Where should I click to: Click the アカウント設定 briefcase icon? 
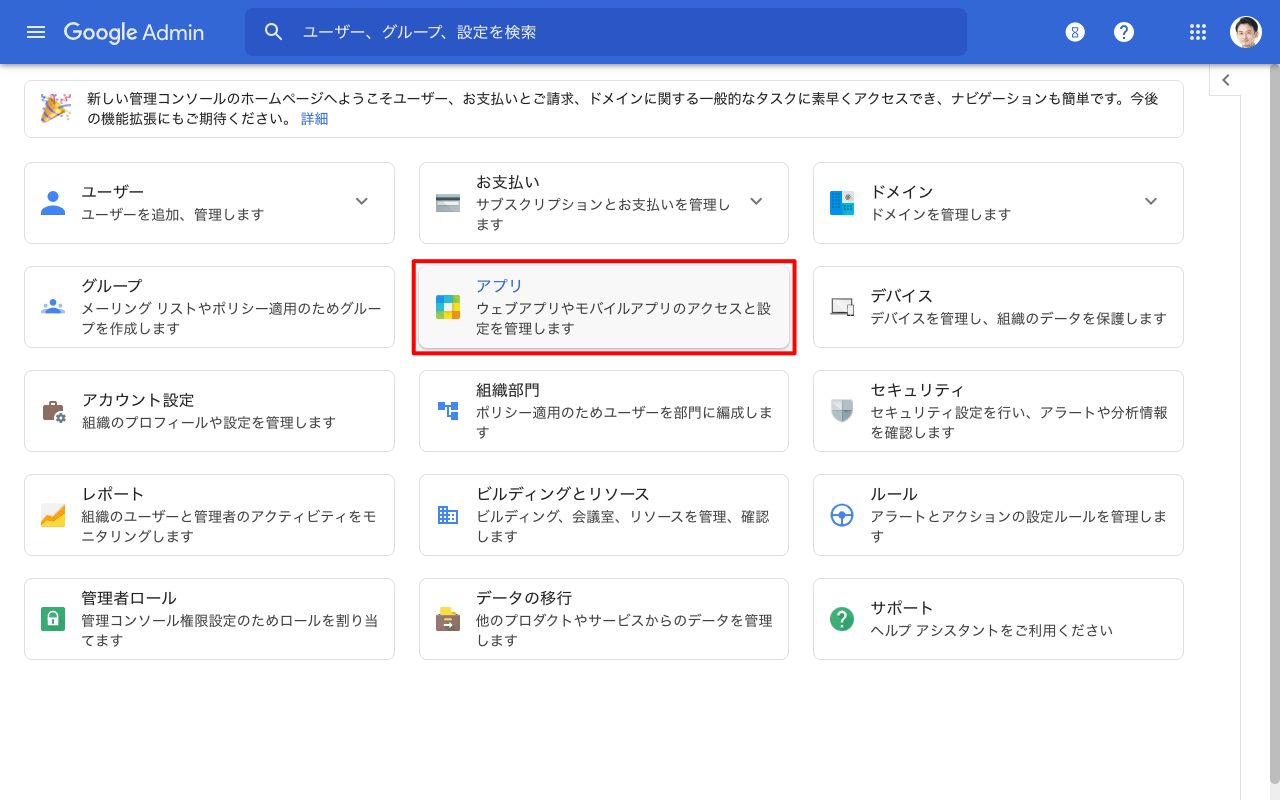(x=53, y=411)
